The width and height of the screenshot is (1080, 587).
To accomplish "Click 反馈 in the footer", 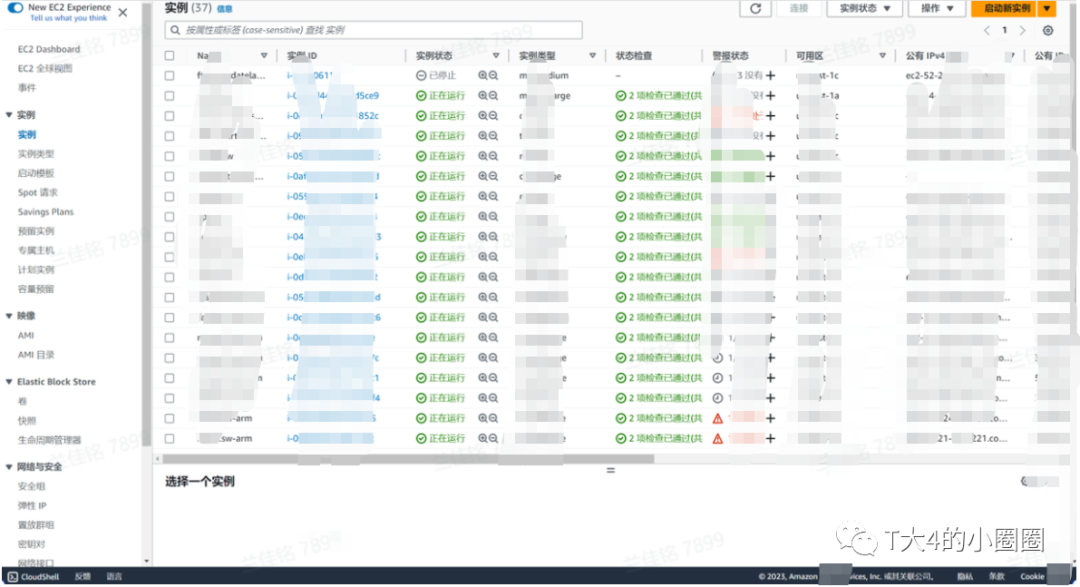I will tap(83, 577).
